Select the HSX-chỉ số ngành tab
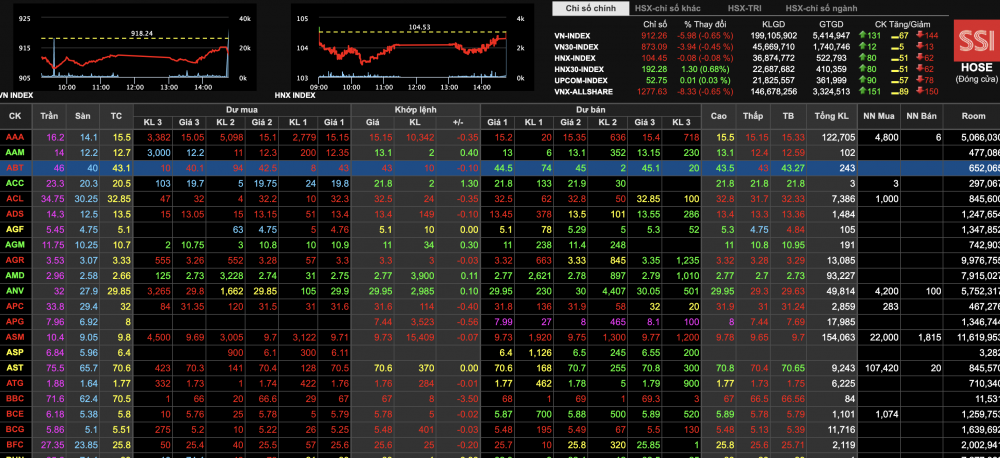Image resolution: width=1000 pixels, height=458 pixels. [823, 8]
